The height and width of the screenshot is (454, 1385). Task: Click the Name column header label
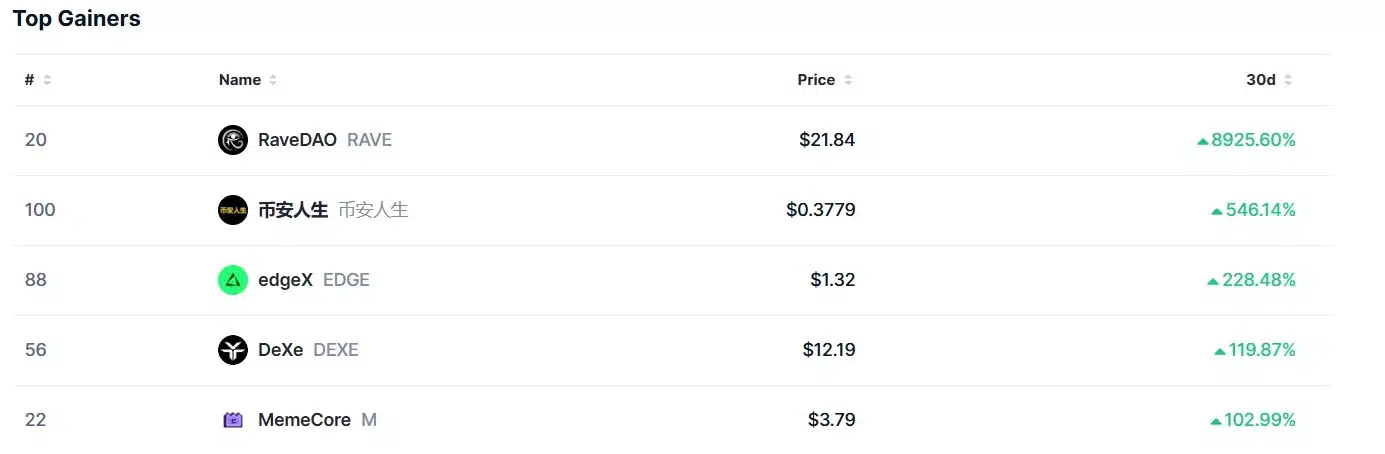[x=240, y=80]
